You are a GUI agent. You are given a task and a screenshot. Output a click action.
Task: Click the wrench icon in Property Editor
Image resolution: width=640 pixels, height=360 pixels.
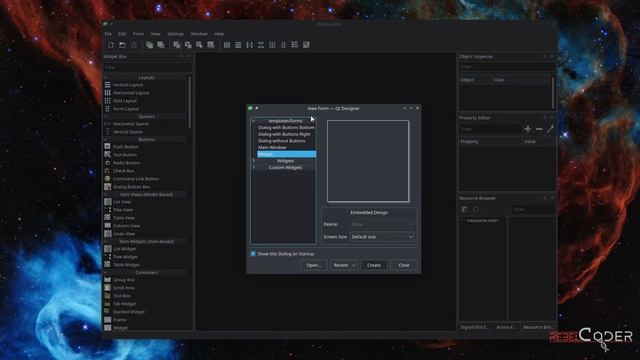point(550,129)
